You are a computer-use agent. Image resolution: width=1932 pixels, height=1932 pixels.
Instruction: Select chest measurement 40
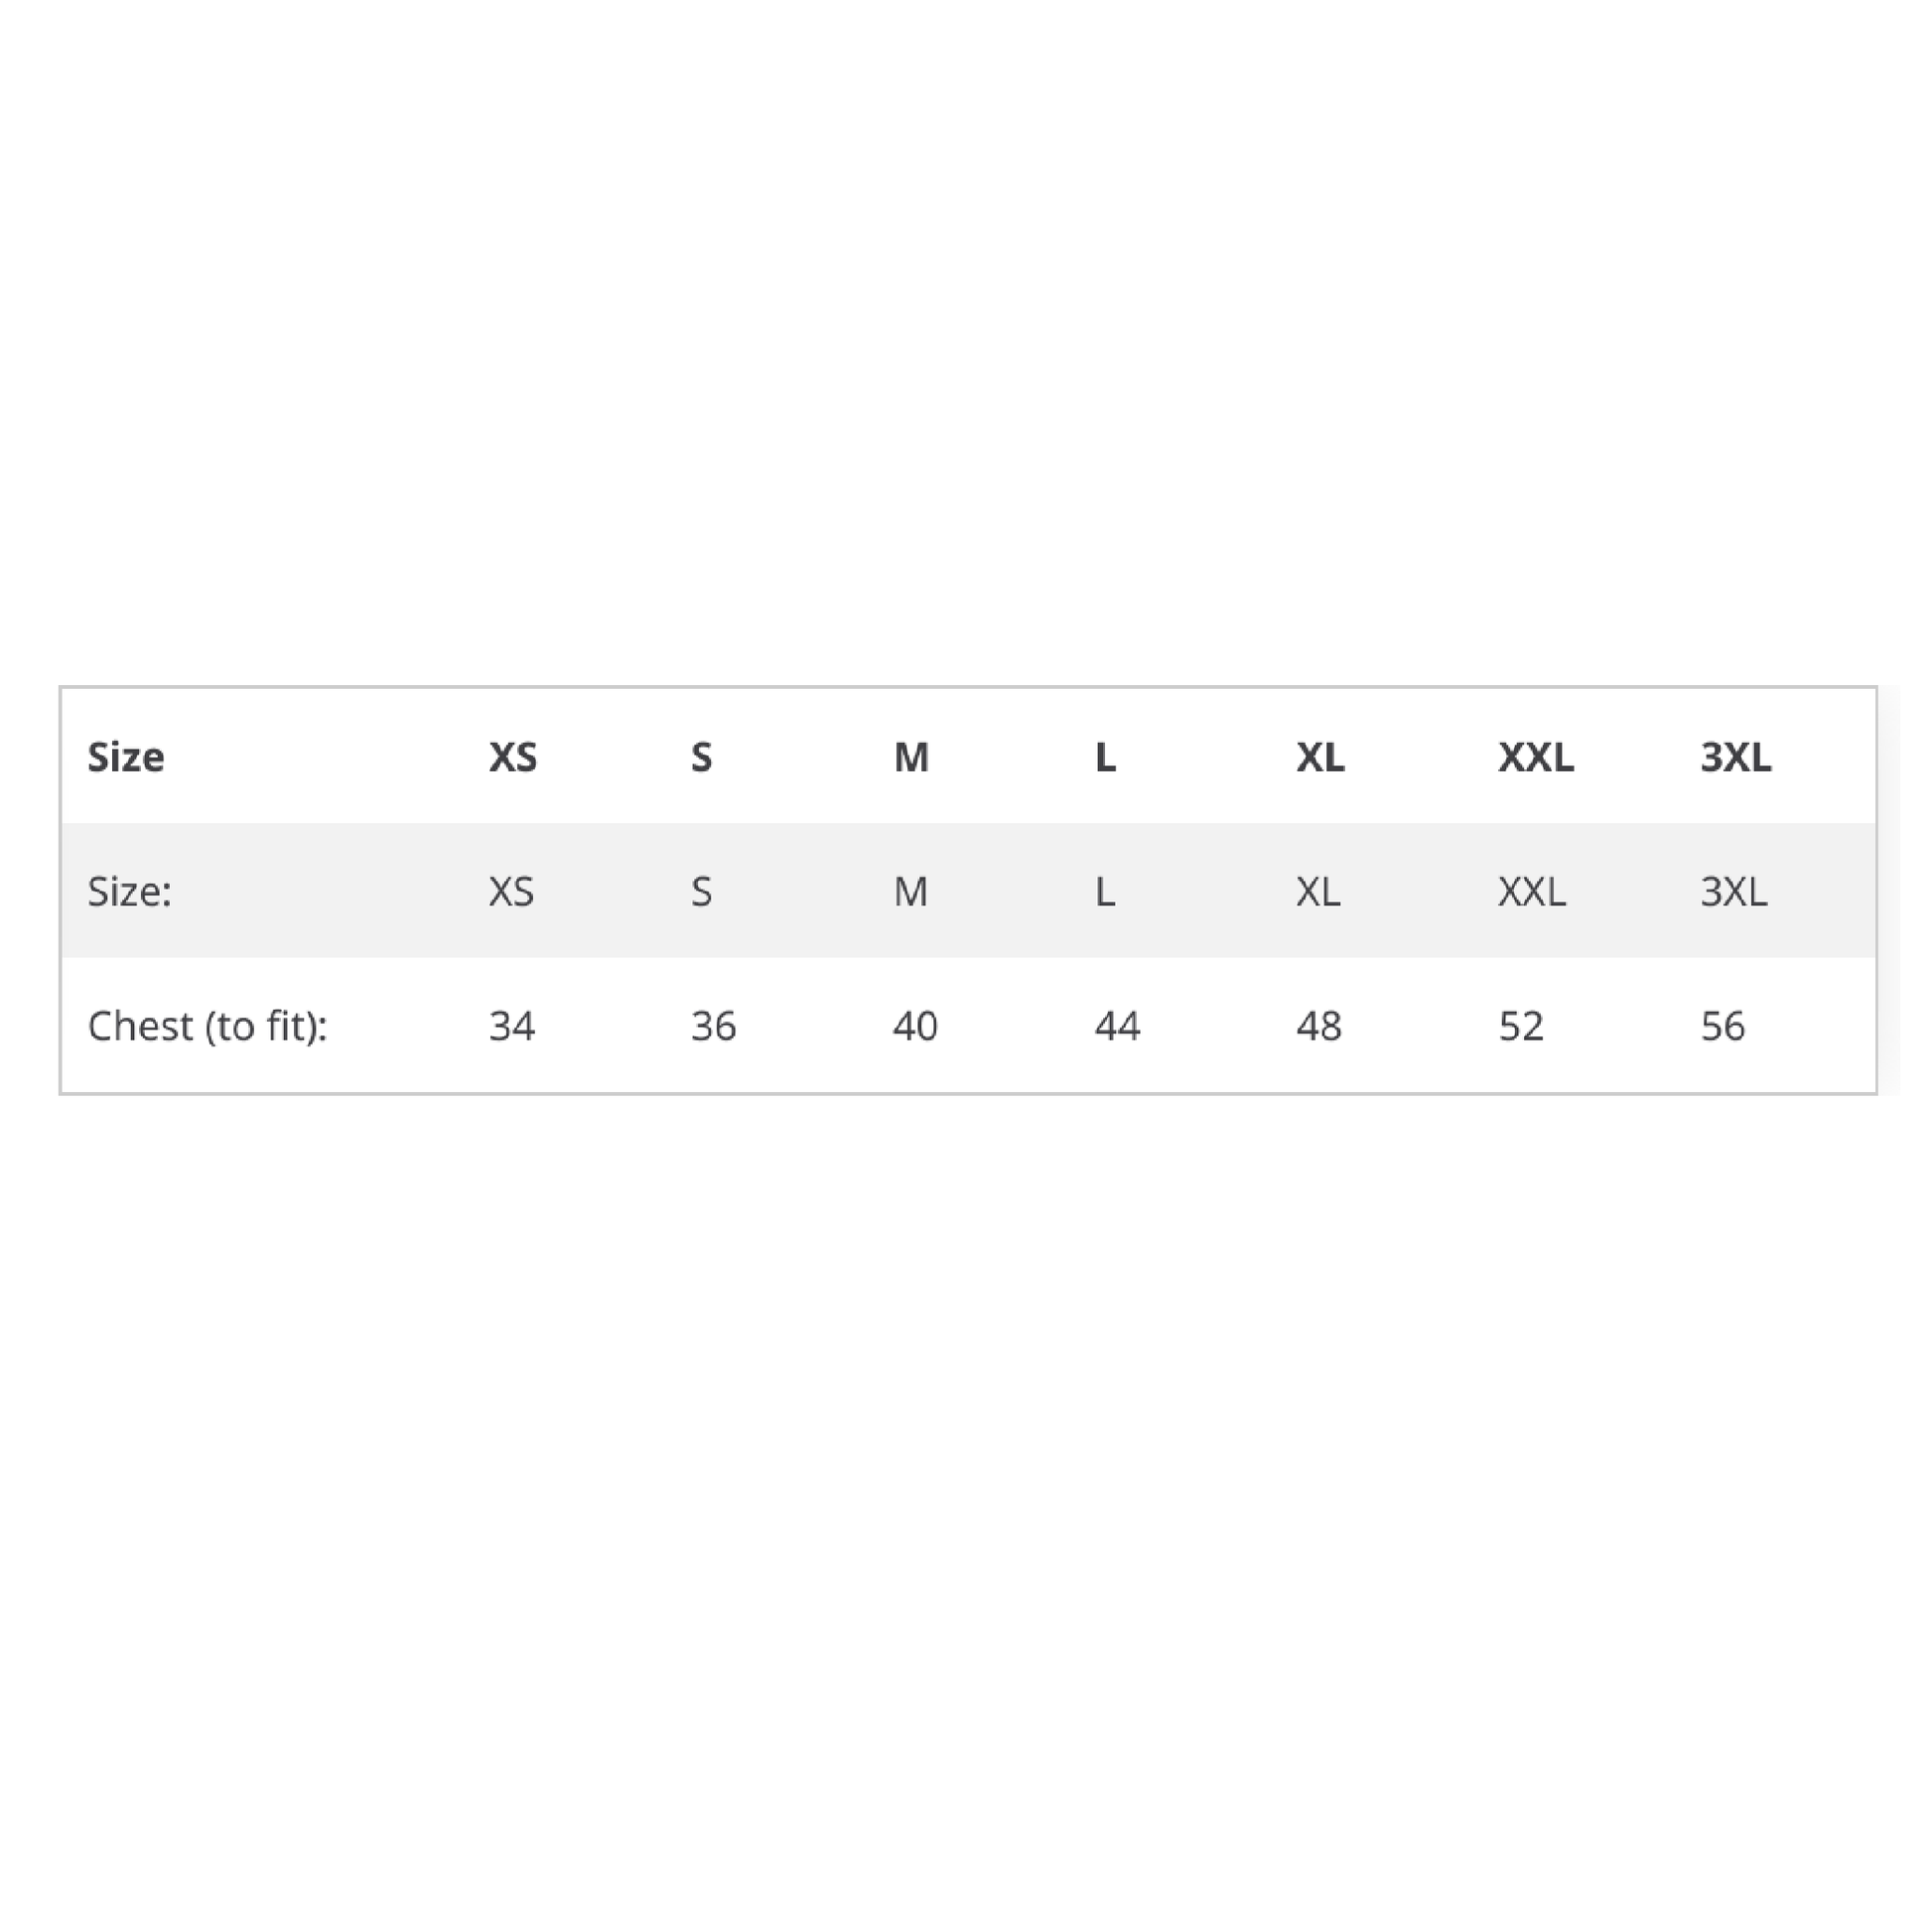pyautogui.click(x=915, y=1026)
